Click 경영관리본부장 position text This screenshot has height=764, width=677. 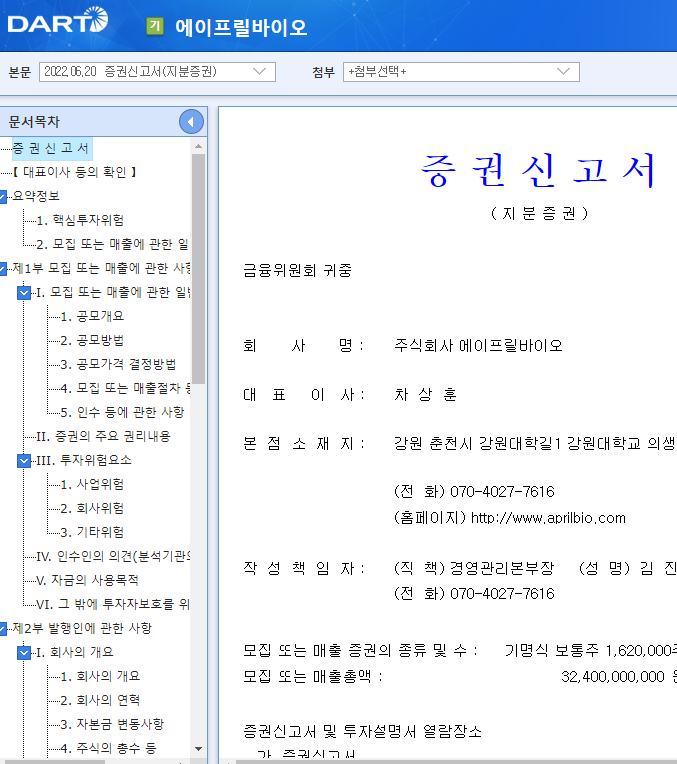point(502,568)
